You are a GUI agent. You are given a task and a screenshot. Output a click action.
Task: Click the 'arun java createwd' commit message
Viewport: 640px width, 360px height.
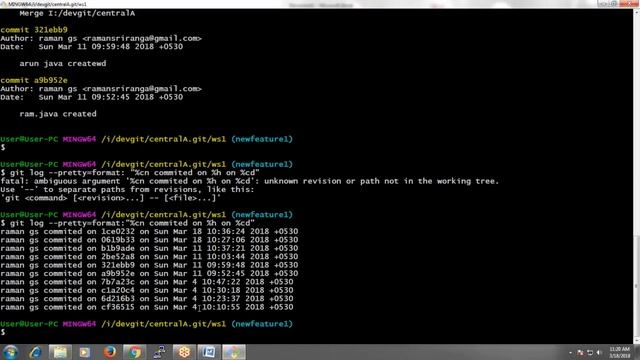click(63, 64)
